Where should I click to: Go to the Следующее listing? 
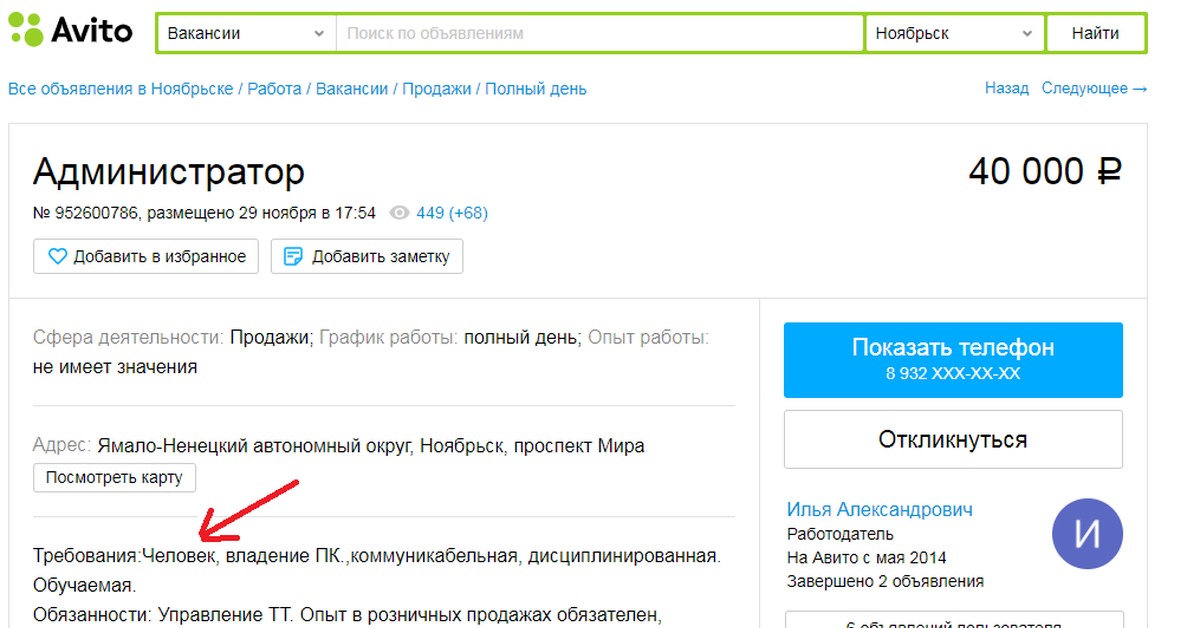(1094, 88)
